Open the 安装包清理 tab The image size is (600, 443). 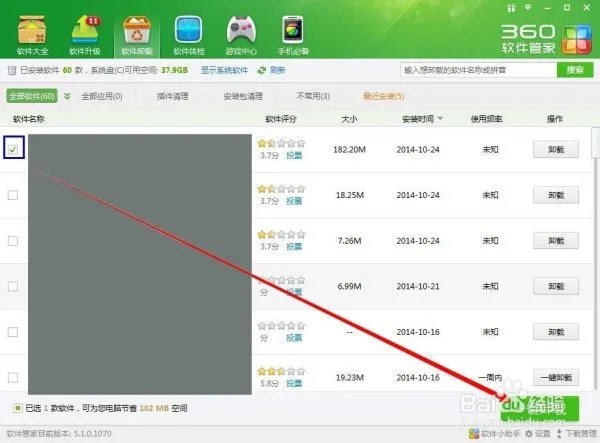[x=243, y=96]
